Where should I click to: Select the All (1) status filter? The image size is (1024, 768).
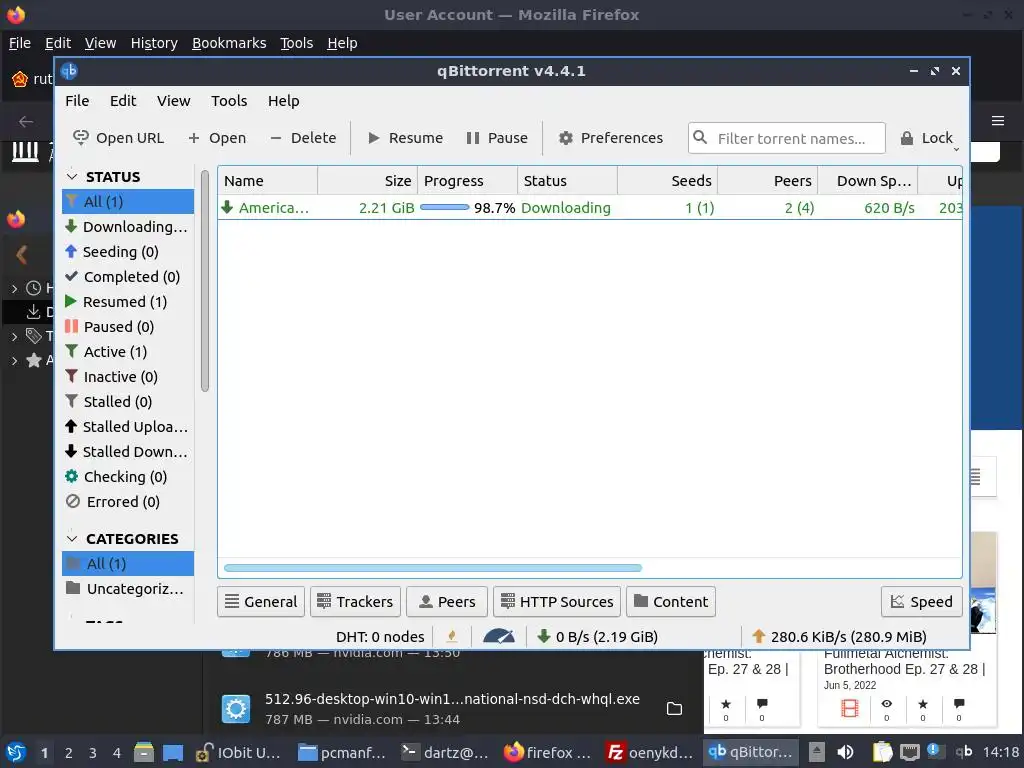[128, 201]
